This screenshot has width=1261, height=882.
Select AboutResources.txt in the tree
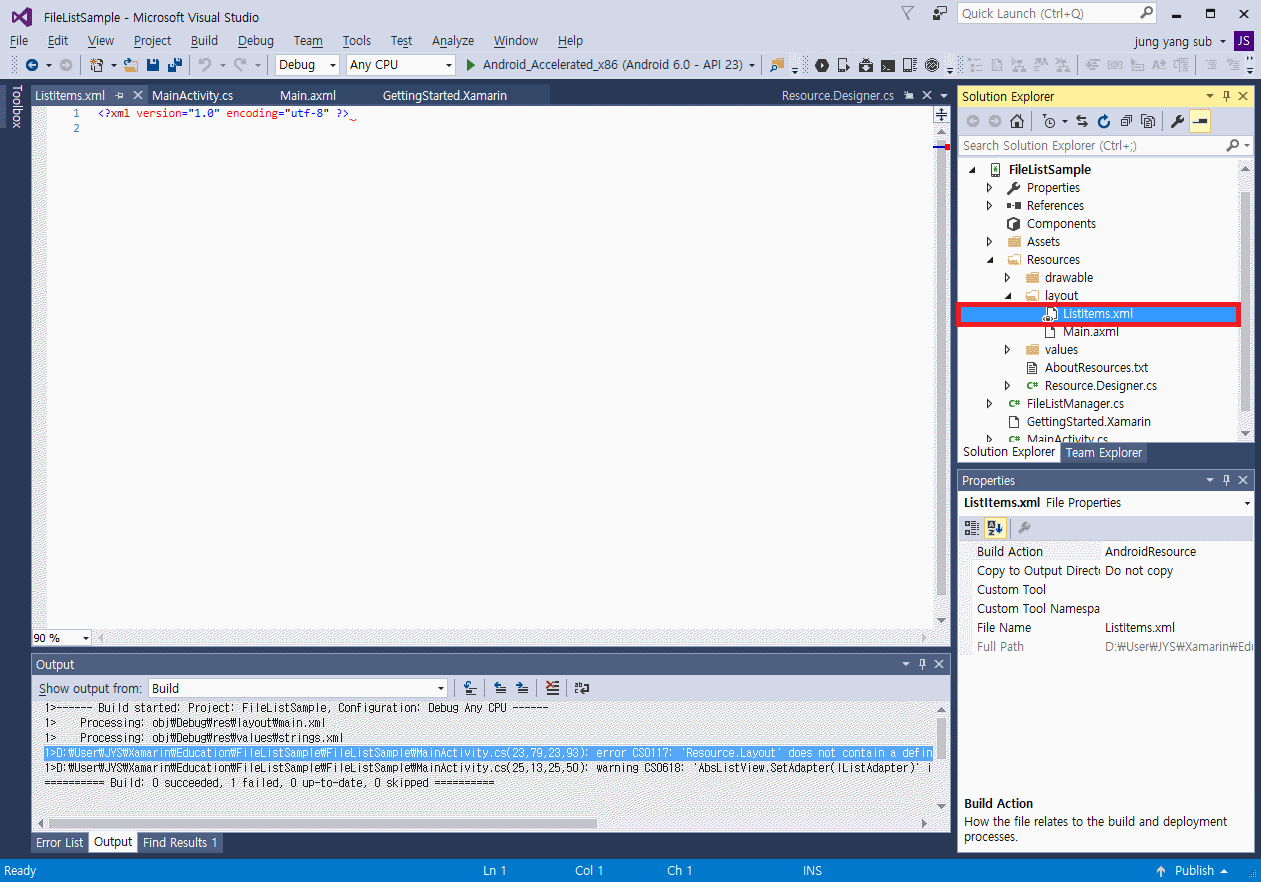[x=1096, y=368]
